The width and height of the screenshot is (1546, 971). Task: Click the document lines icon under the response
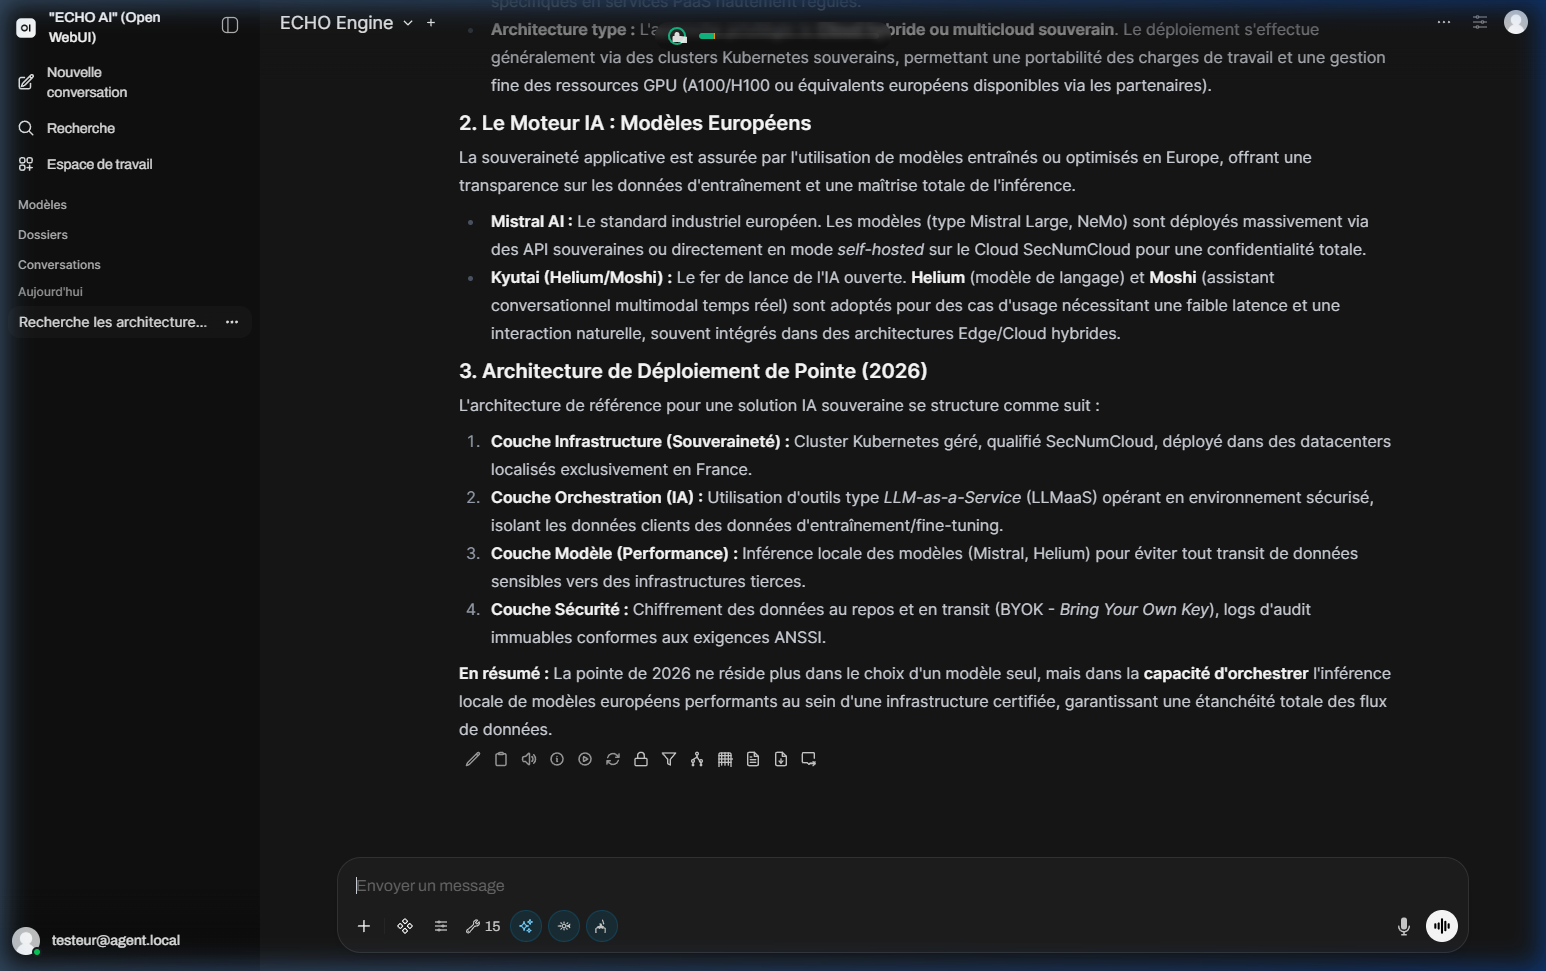(x=753, y=759)
